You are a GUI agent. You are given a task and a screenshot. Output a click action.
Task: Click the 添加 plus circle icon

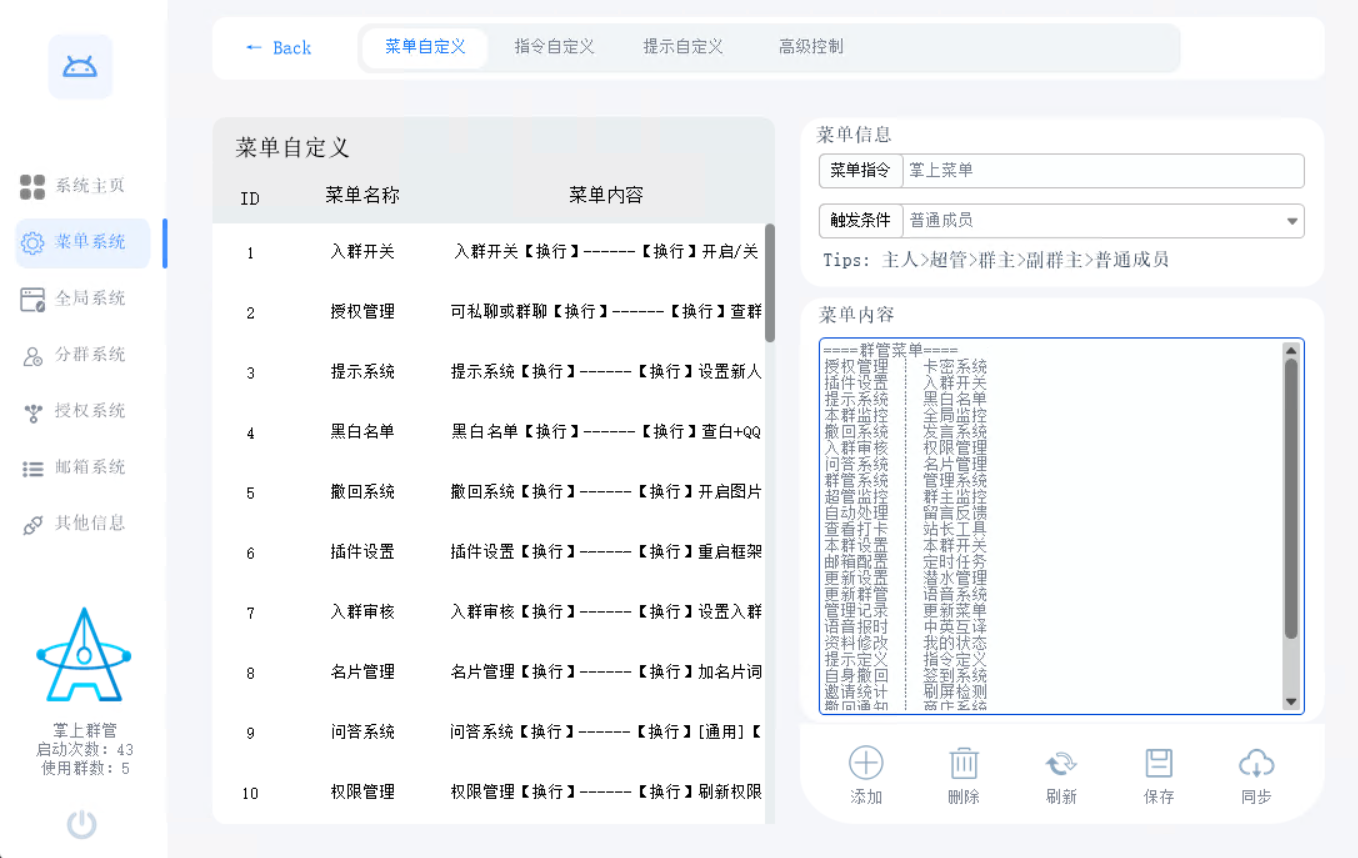(x=866, y=763)
